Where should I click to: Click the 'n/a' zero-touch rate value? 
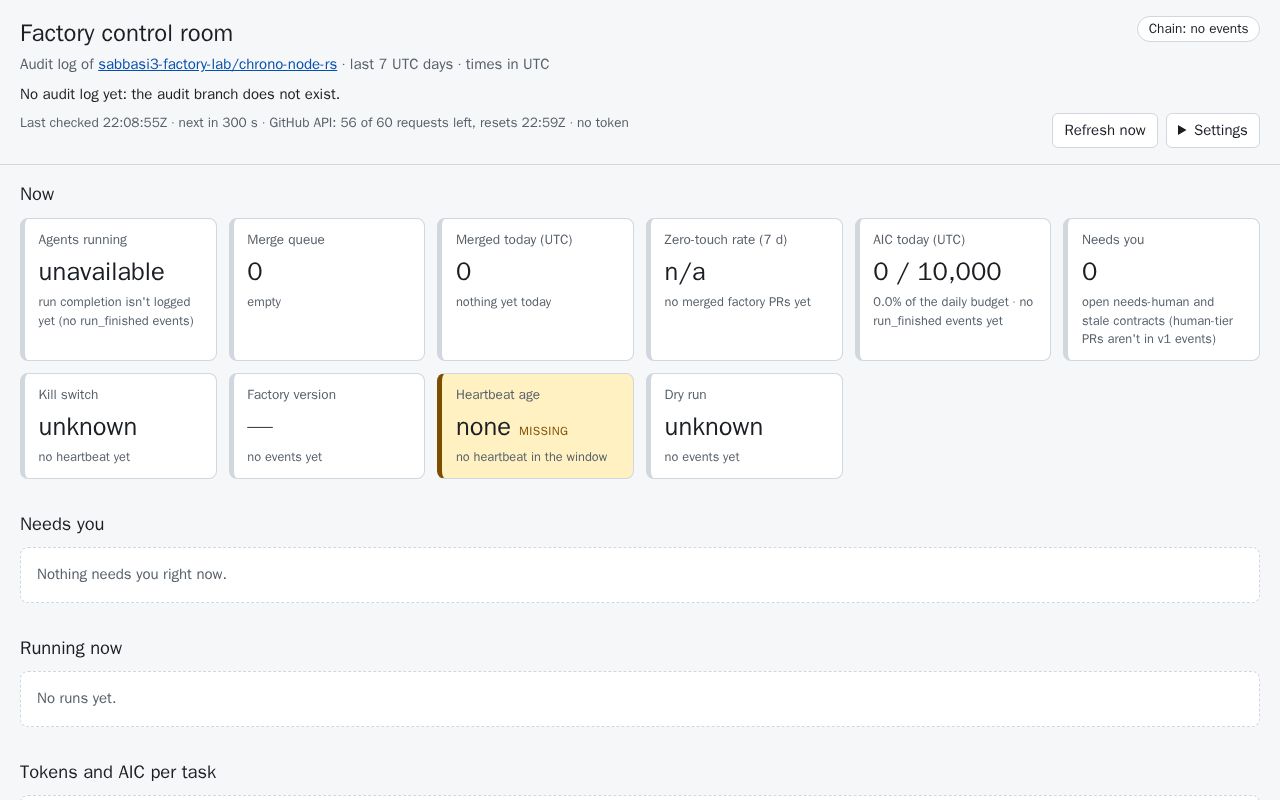685,272
